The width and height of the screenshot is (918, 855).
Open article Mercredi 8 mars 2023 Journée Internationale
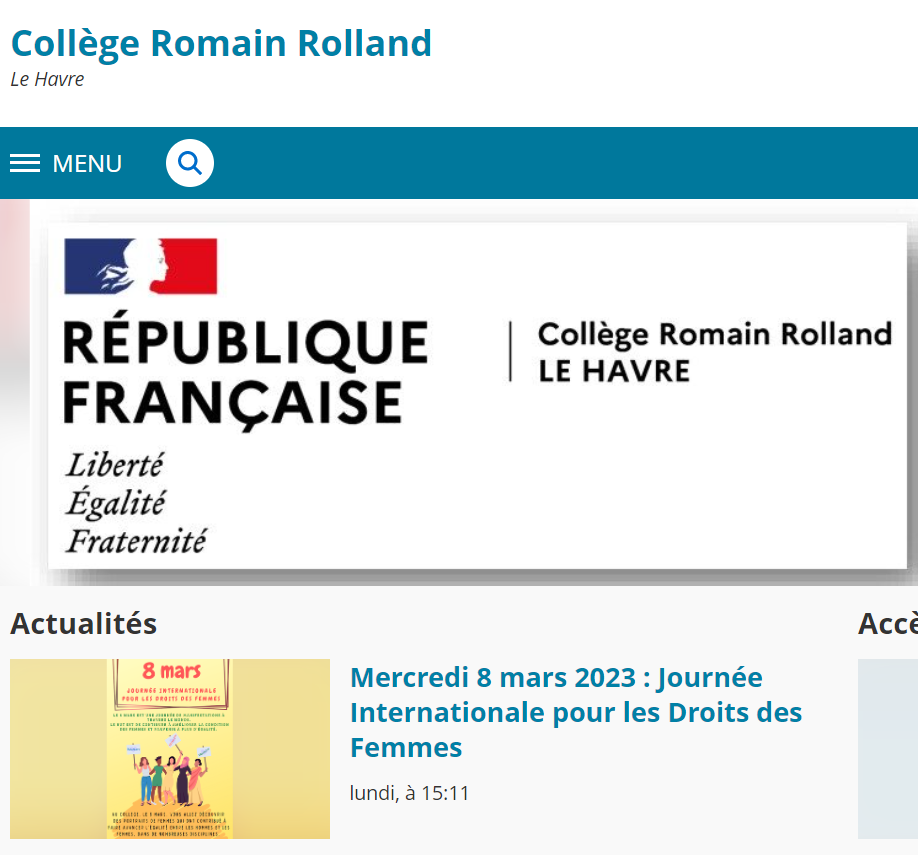(576, 712)
